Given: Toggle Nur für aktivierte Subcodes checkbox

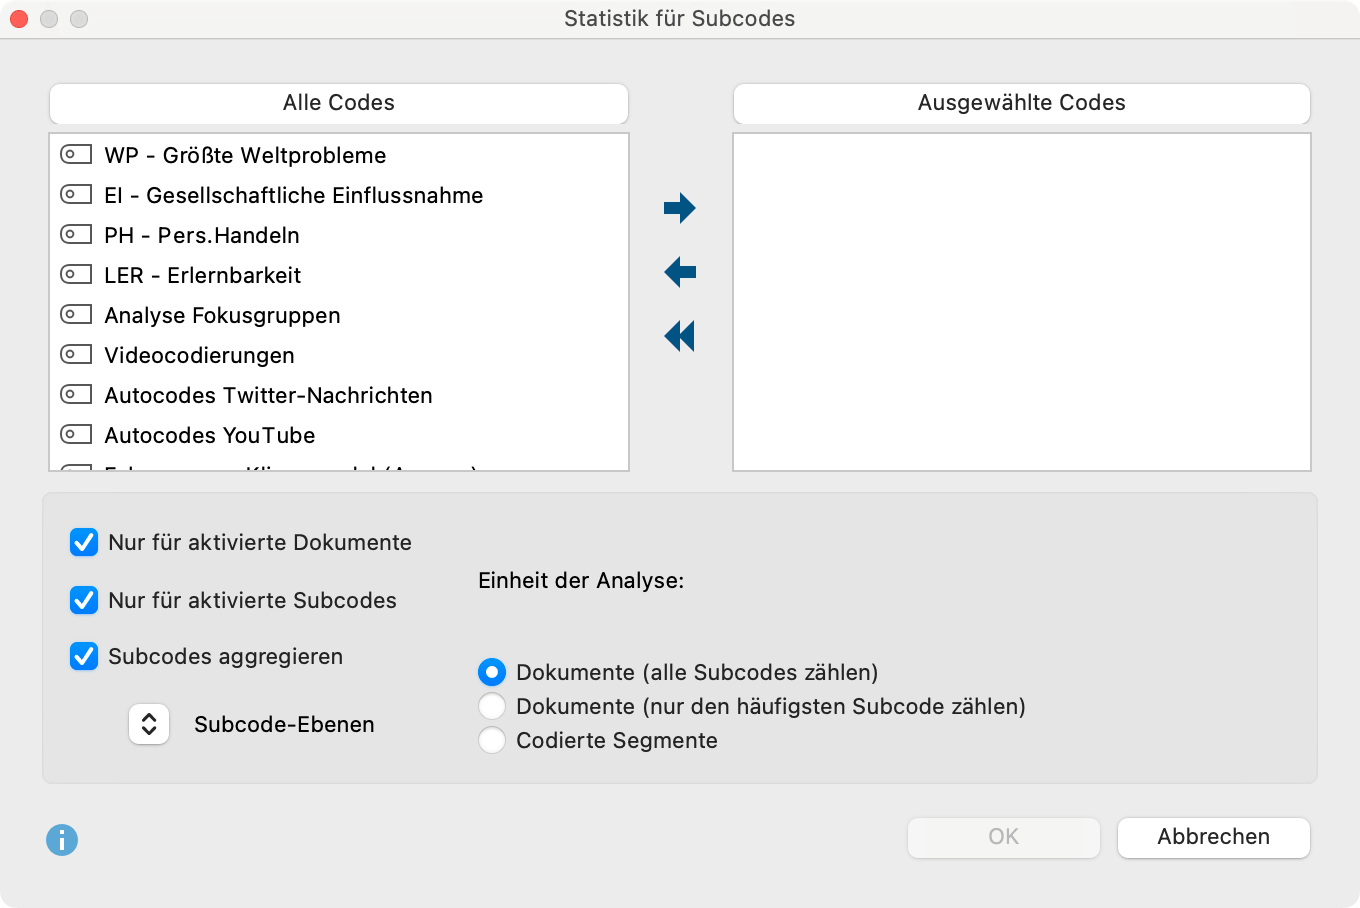Looking at the screenshot, I should (x=84, y=600).
